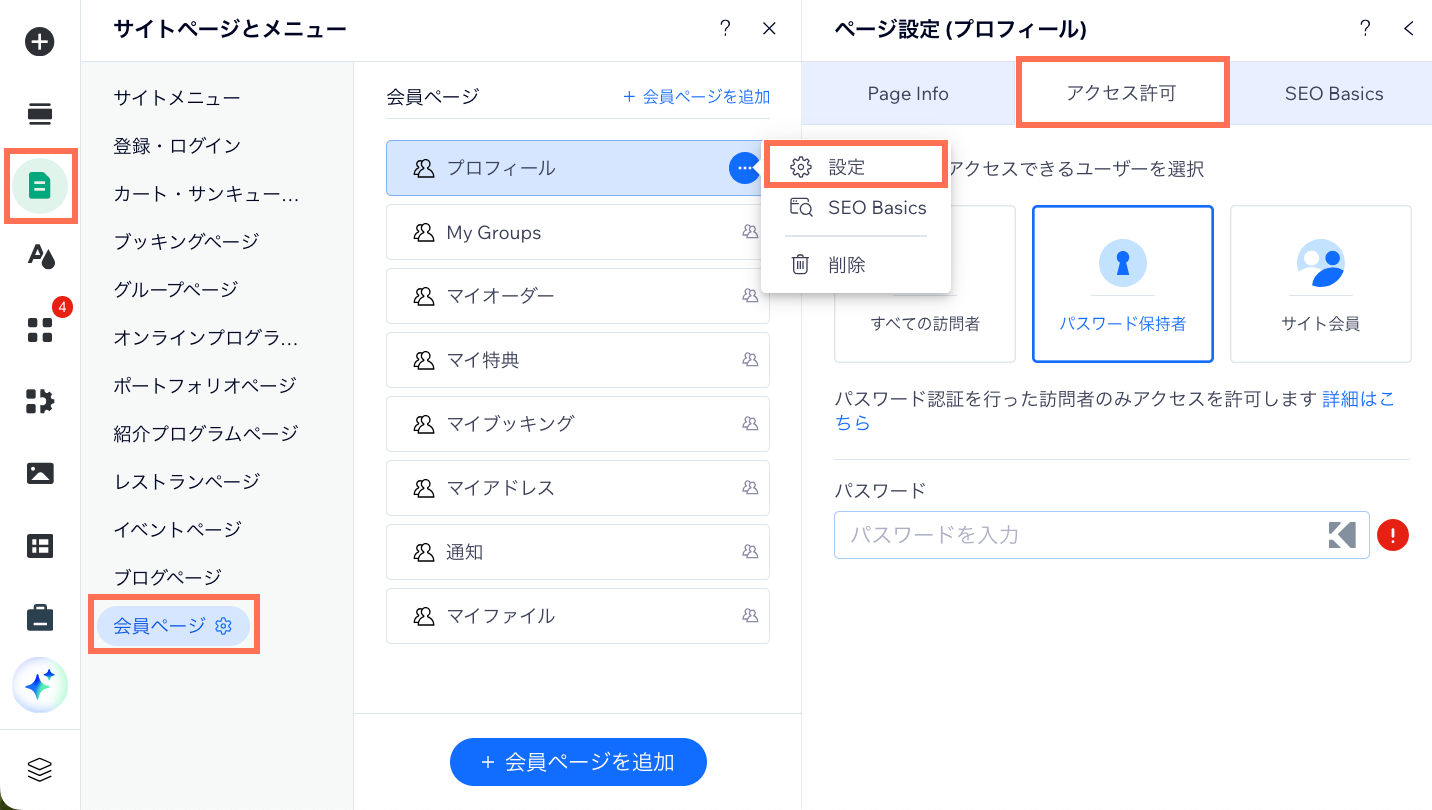This screenshot has width=1432, height=810.
Task: Click the AI assistant sparkle icon
Action: tap(39, 685)
